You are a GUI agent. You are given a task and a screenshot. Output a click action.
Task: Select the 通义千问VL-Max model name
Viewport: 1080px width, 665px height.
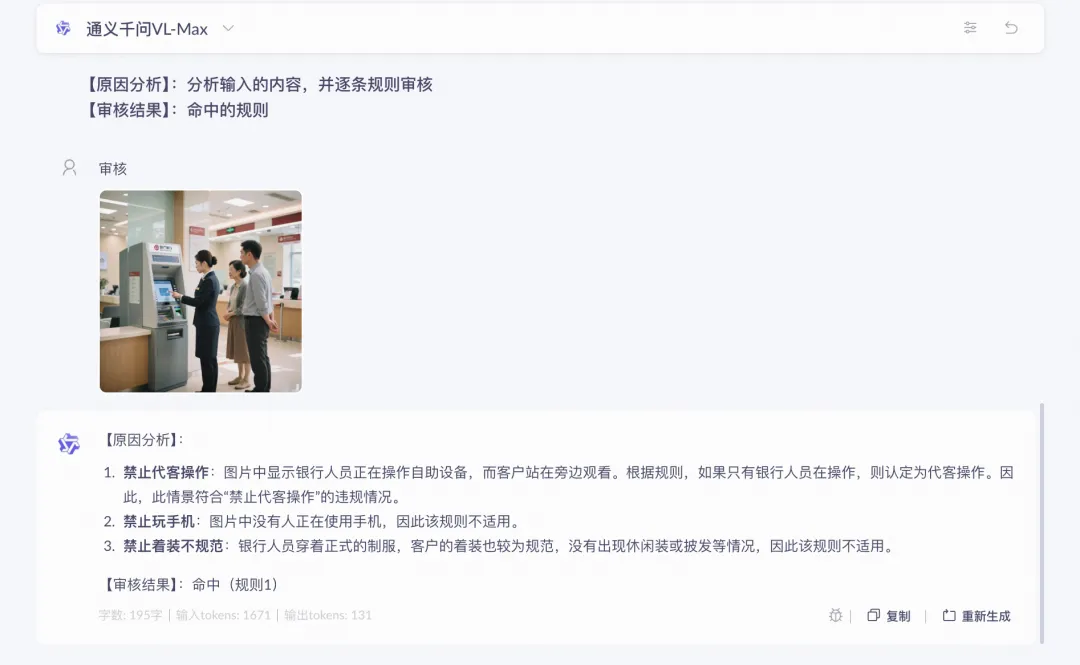click(x=147, y=29)
